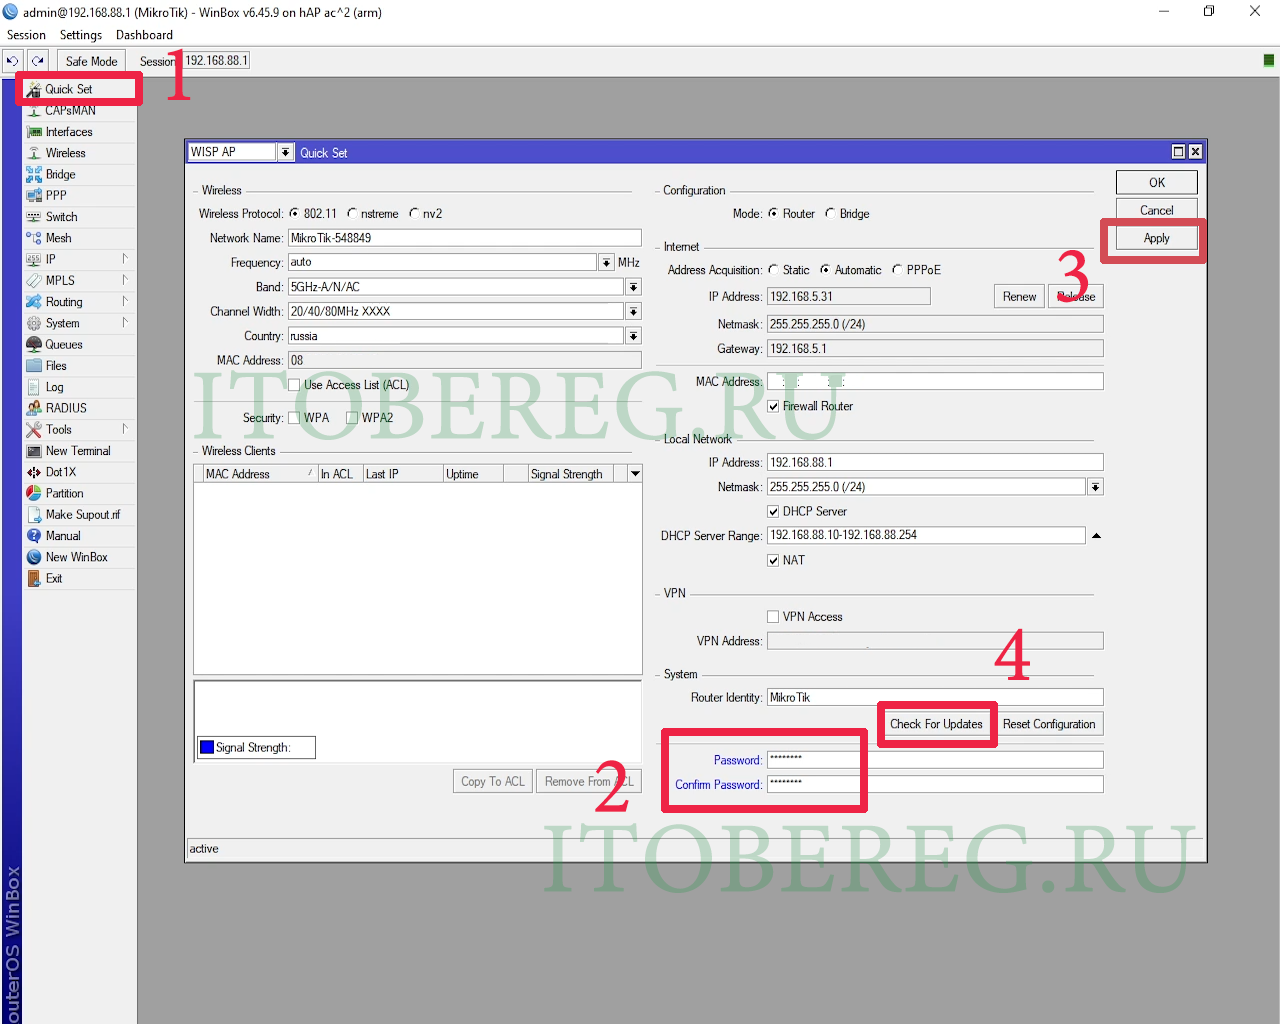Uncheck the Firewall Router checkbox
The image size is (1280, 1024).
pos(773,406)
